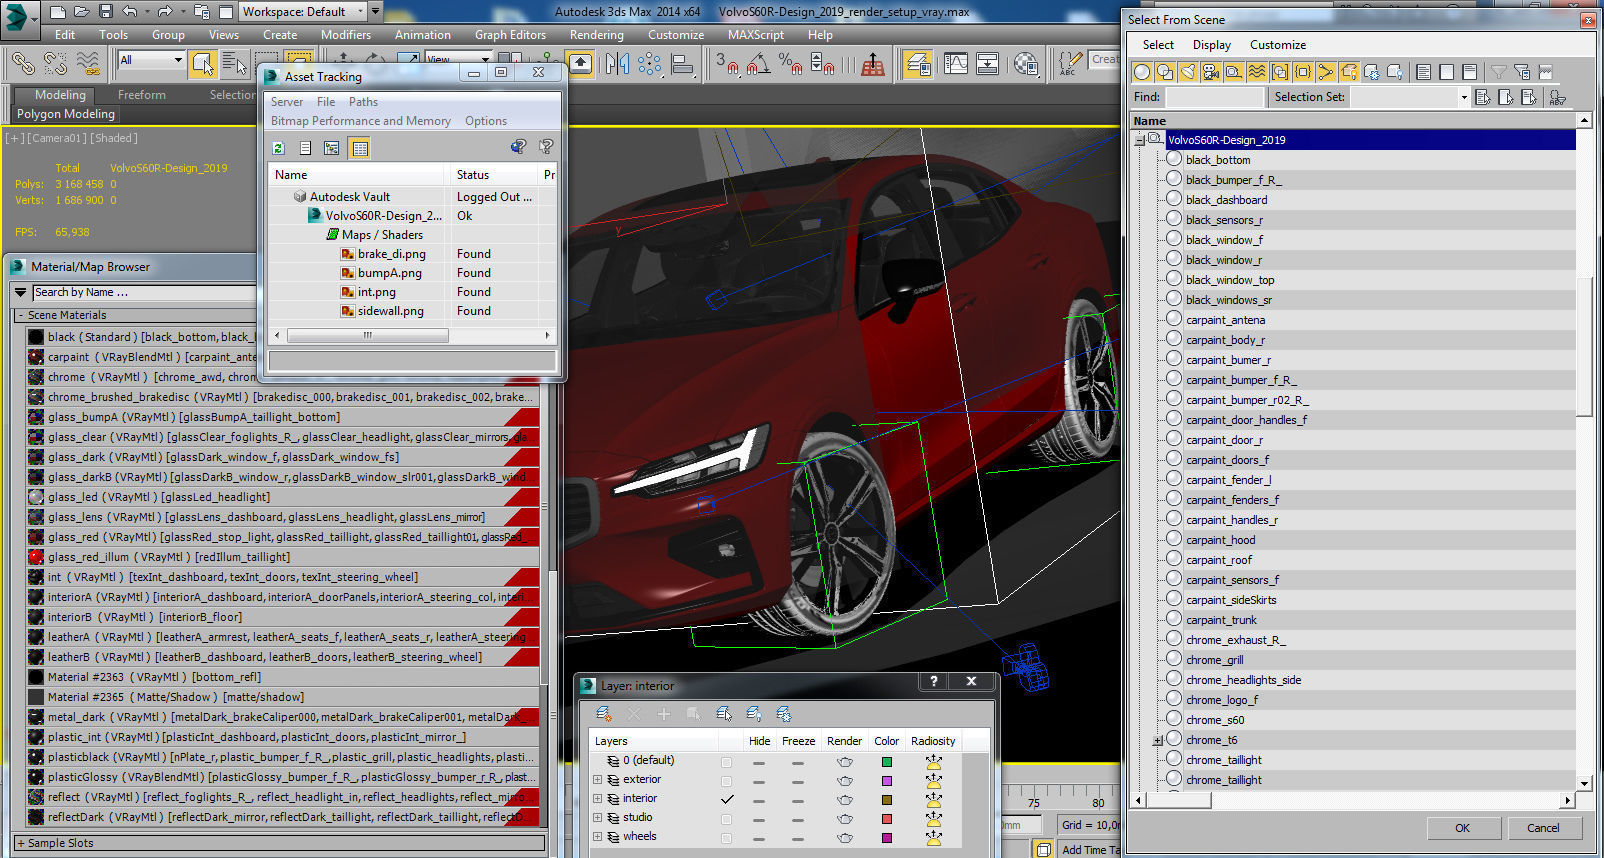Viewport: 1604px width, 858px height.
Task: Toggle Display Helpers filter icon
Action: click(x=1234, y=72)
